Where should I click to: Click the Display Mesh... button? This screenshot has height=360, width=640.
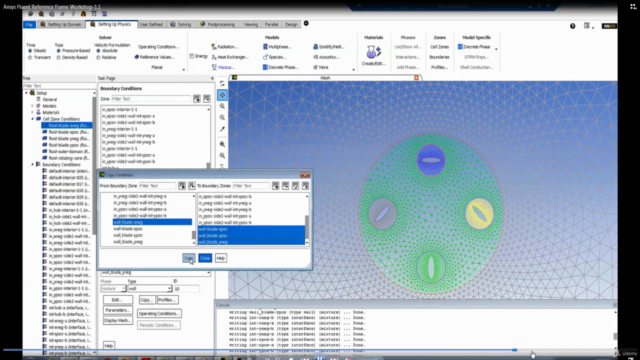[118, 321]
